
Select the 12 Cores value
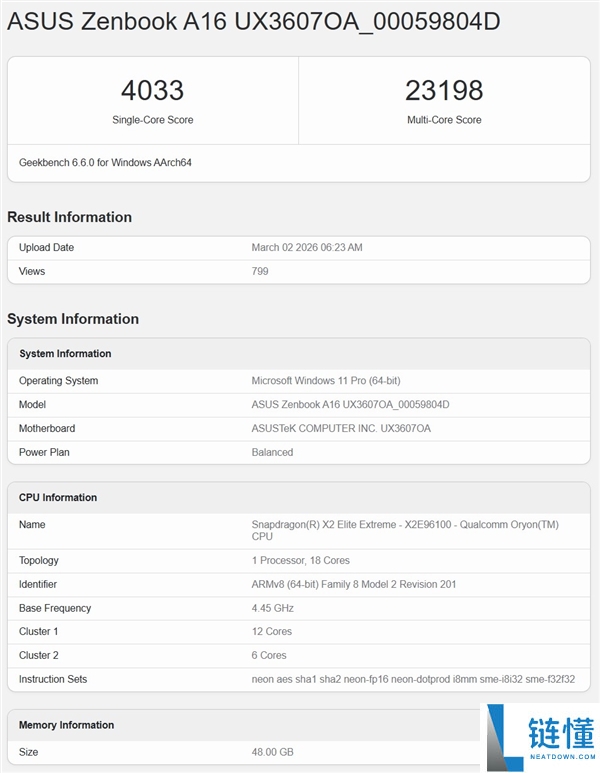point(271,632)
